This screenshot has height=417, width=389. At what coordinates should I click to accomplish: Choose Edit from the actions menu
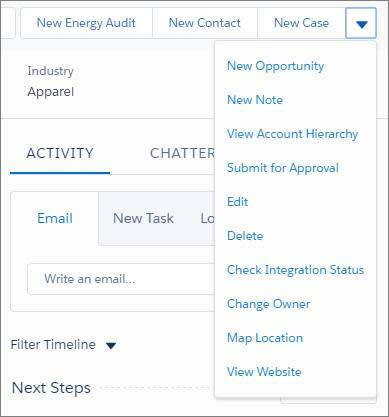(238, 202)
